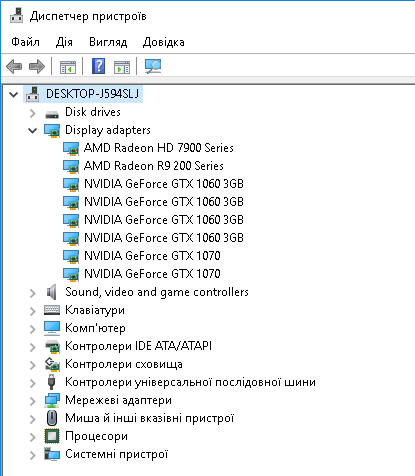Expand the Disk drives node

point(33,113)
